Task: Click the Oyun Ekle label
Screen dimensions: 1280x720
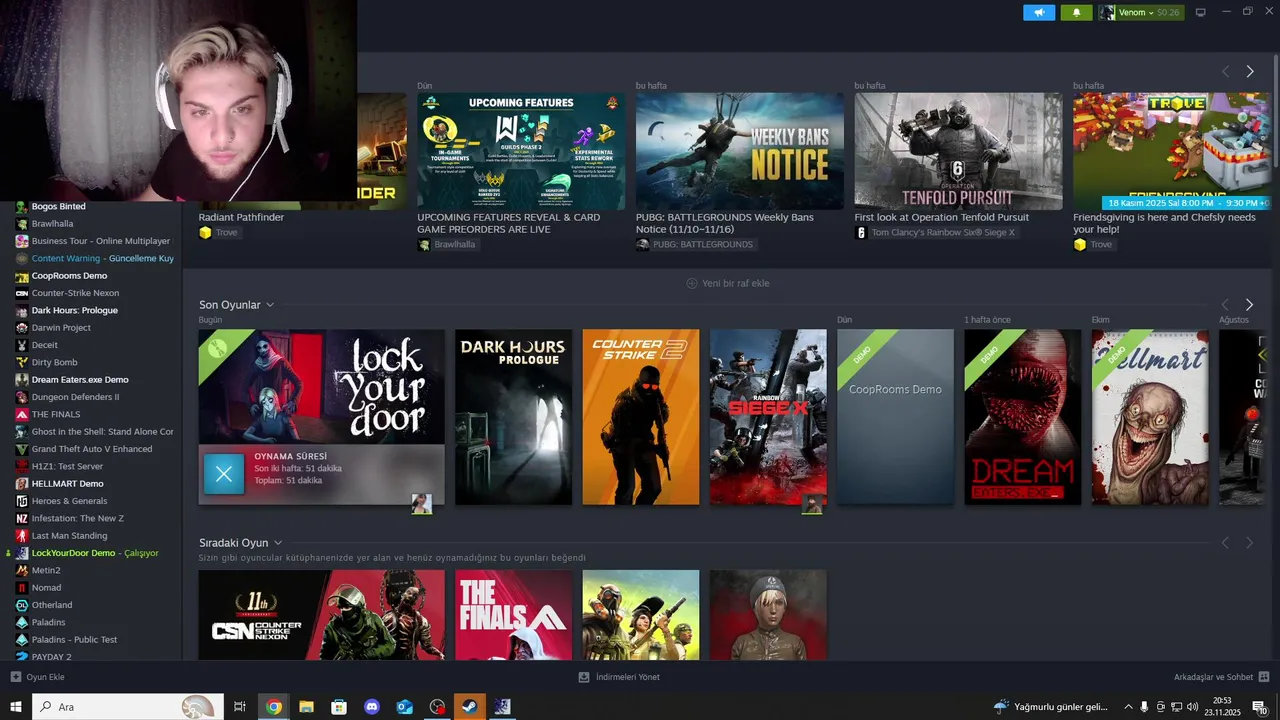Action: click(x=46, y=677)
